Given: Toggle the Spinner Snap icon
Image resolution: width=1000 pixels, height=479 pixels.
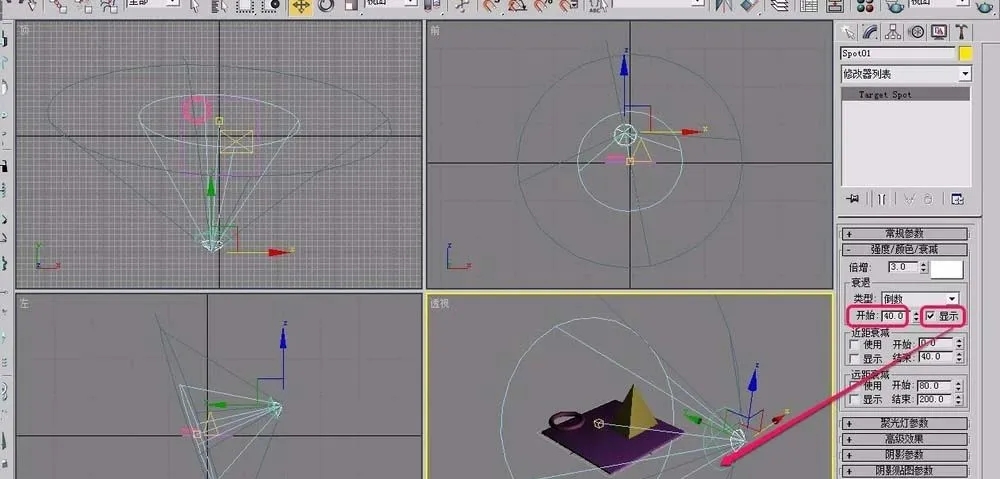Looking at the screenshot, I should click(x=569, y=6).
